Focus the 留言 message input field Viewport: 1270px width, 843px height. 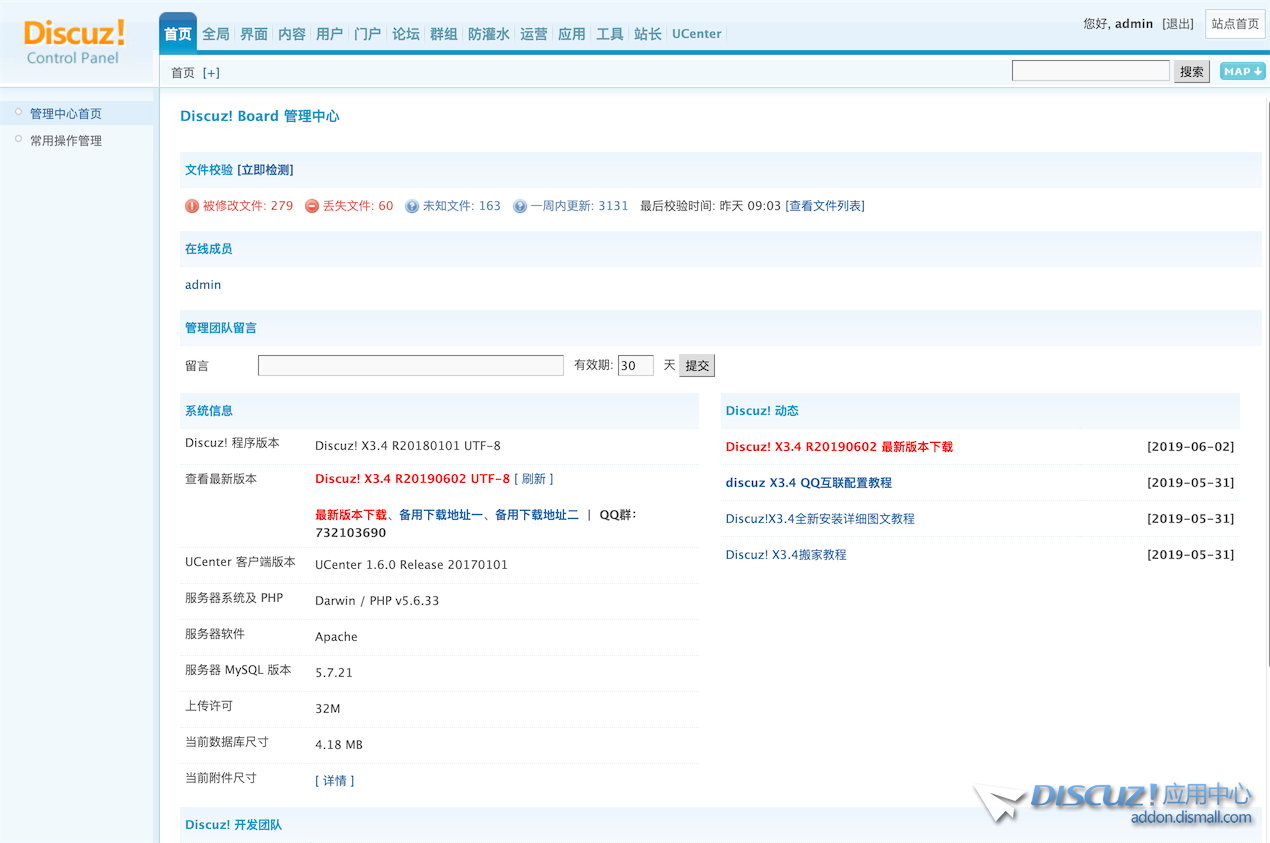click(411, 366)
